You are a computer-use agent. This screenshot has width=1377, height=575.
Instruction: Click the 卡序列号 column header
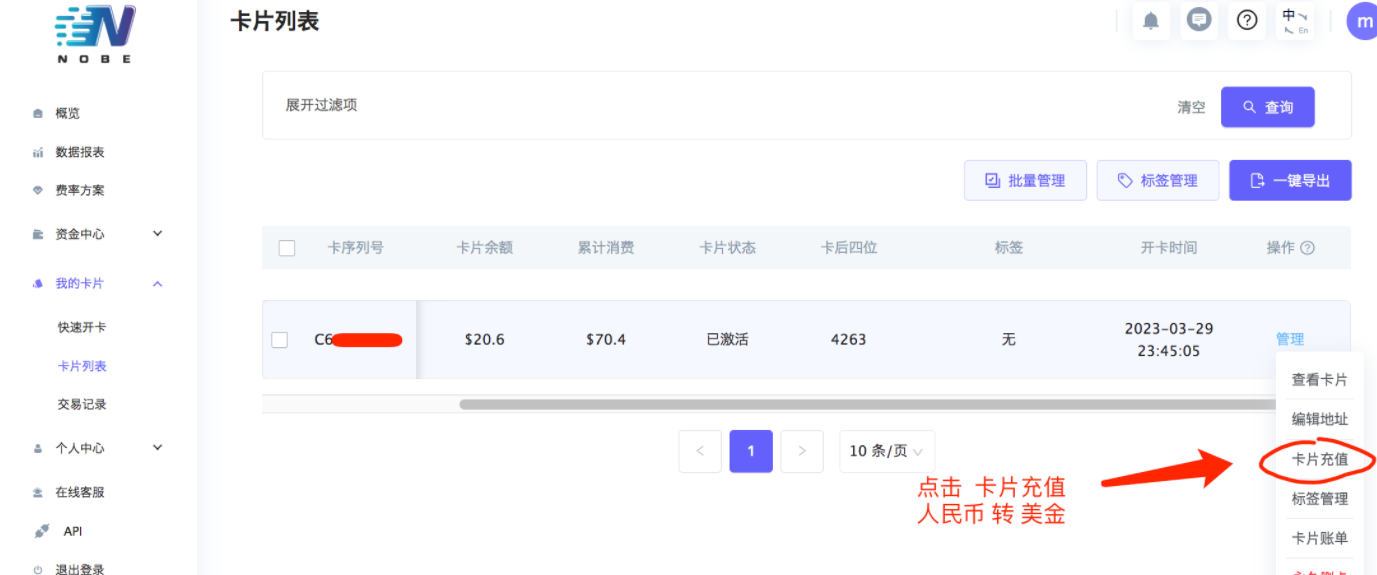(x=355, y=247)
